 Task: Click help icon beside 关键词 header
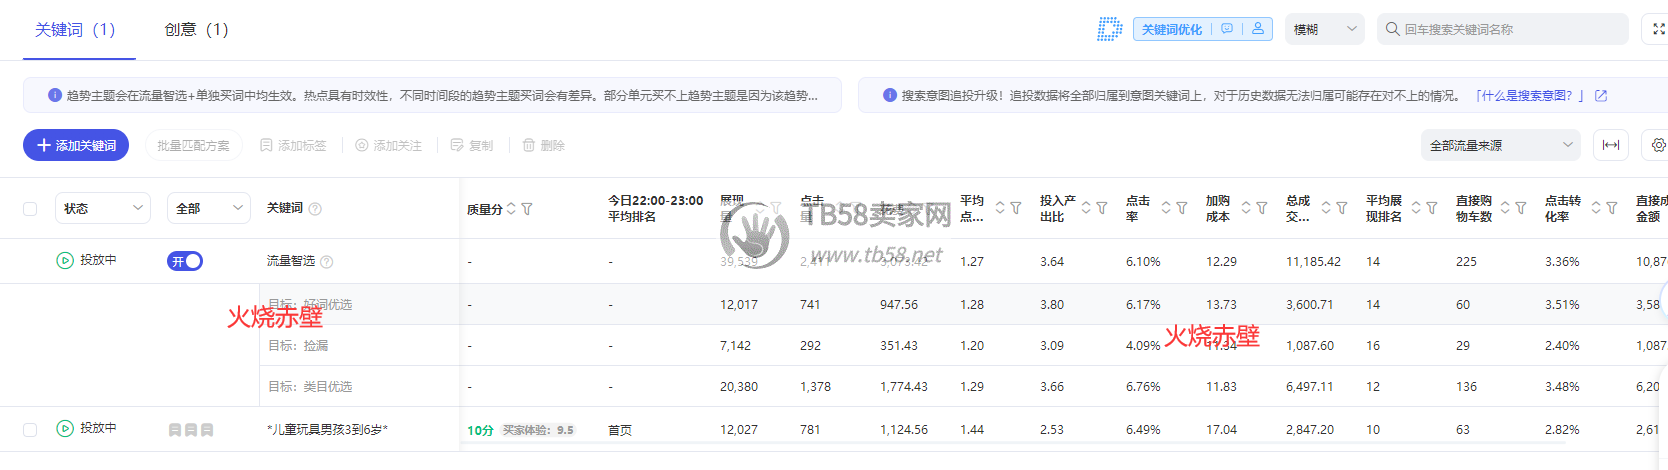(x=315, y=209)
